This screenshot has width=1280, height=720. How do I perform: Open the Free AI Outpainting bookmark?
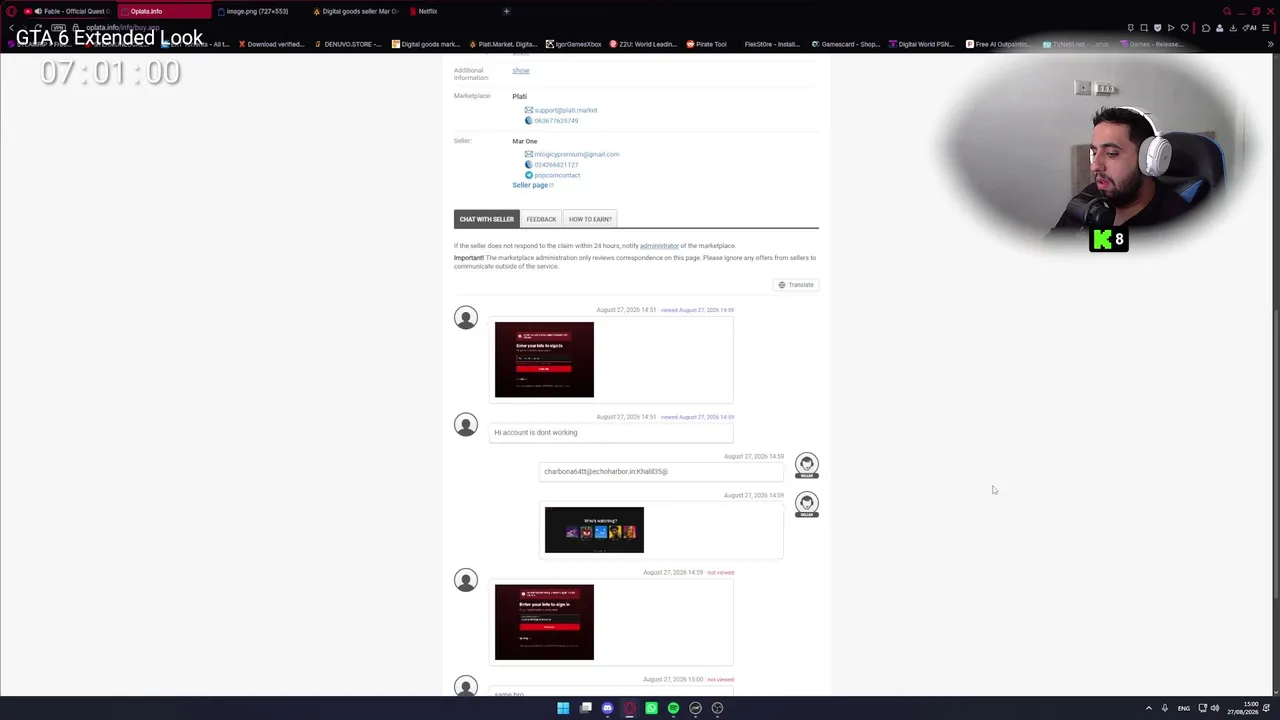(x=998, y=44)
